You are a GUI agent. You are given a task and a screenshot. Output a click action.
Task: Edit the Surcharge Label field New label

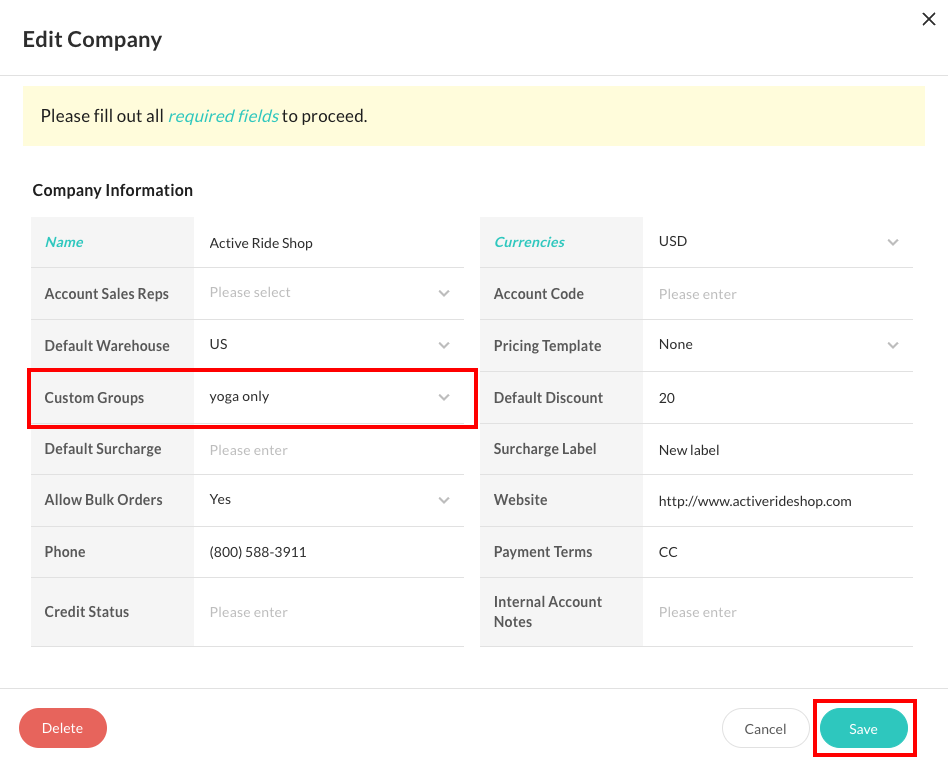(778, 450)
